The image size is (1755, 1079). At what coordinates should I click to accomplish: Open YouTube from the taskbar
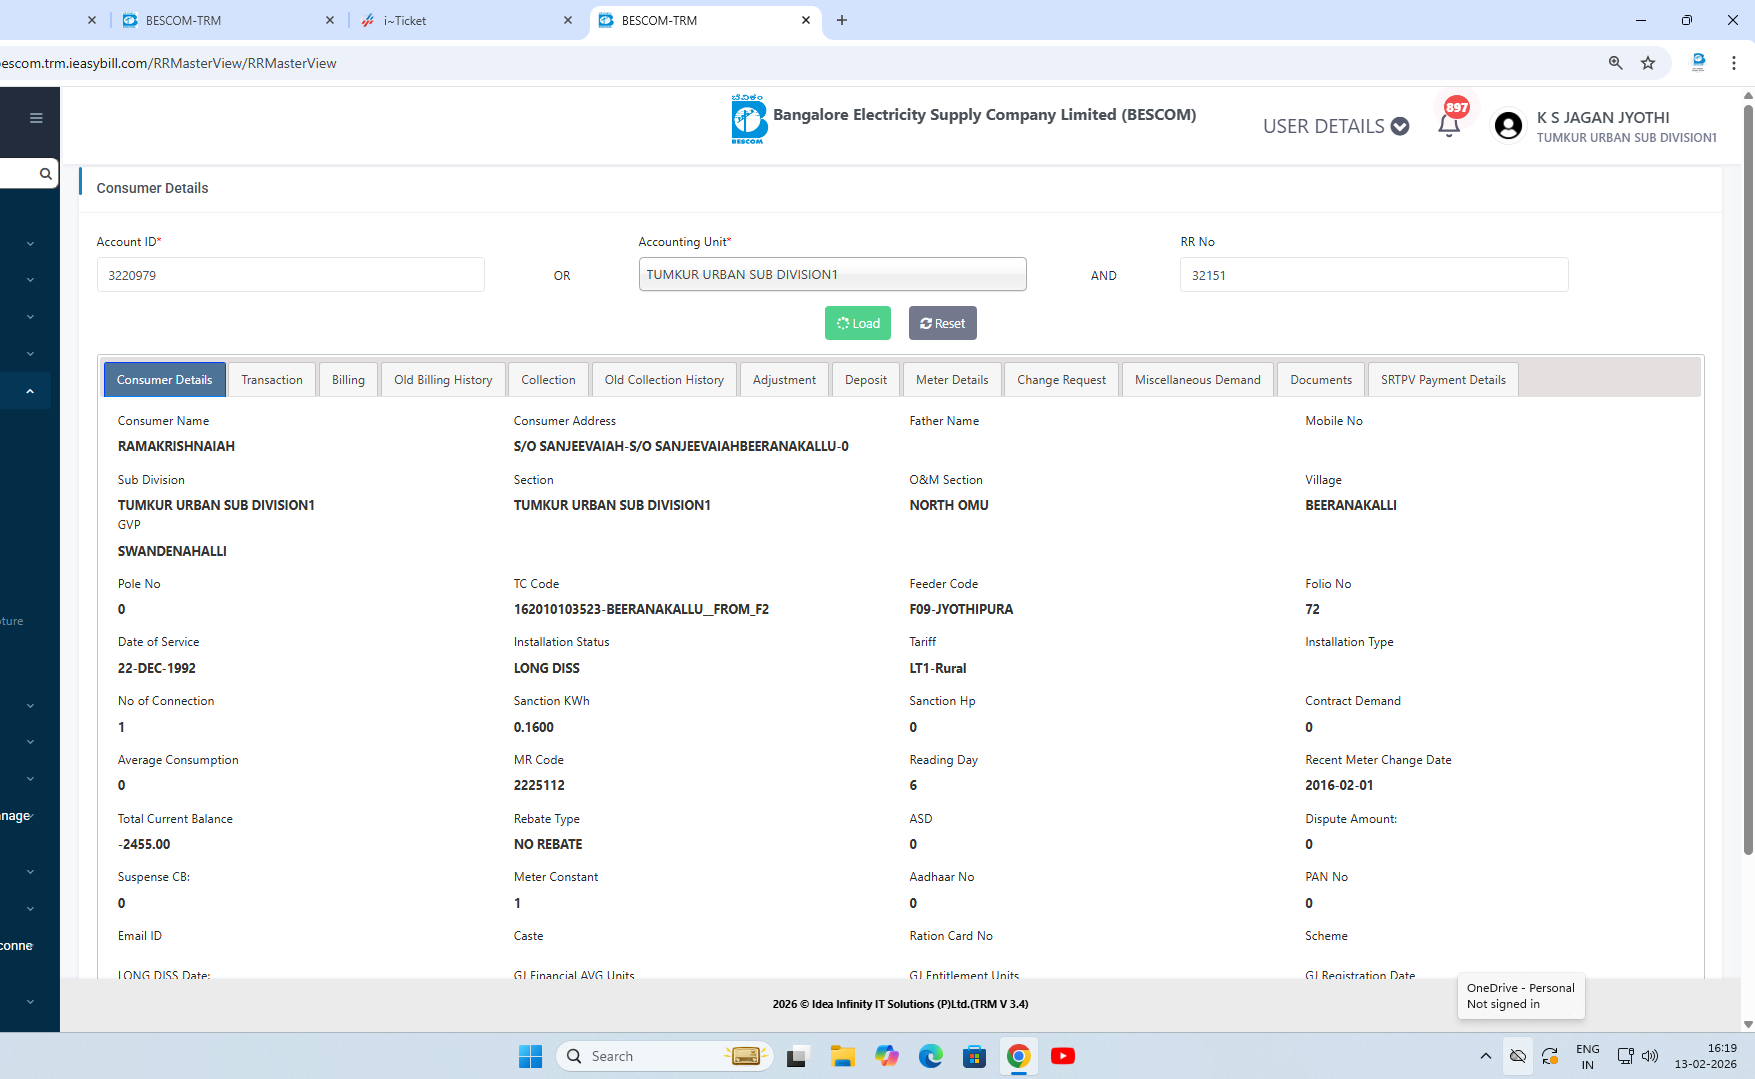click(1062, 1056)
